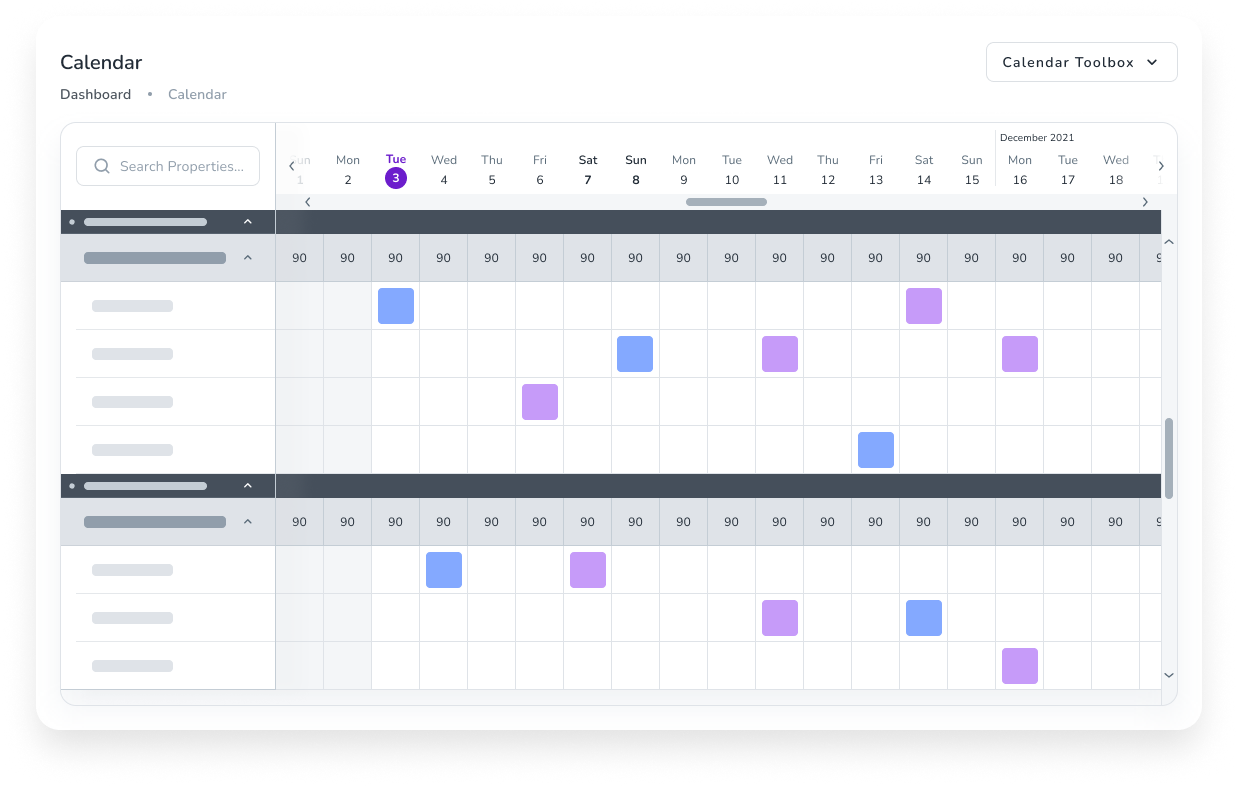Select the Fri 6 date header
Screen dimensions: 1238x786
click(x=540, y=170)
